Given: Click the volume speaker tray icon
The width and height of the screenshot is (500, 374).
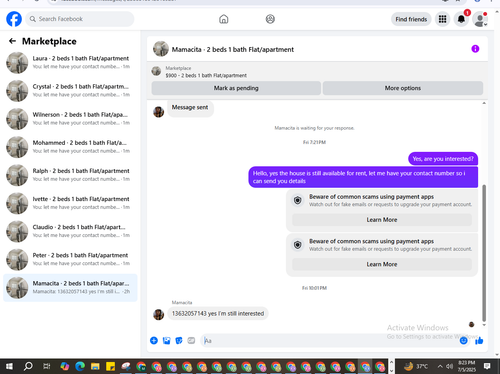Looking at the screenshot, I should pos(449,367).
